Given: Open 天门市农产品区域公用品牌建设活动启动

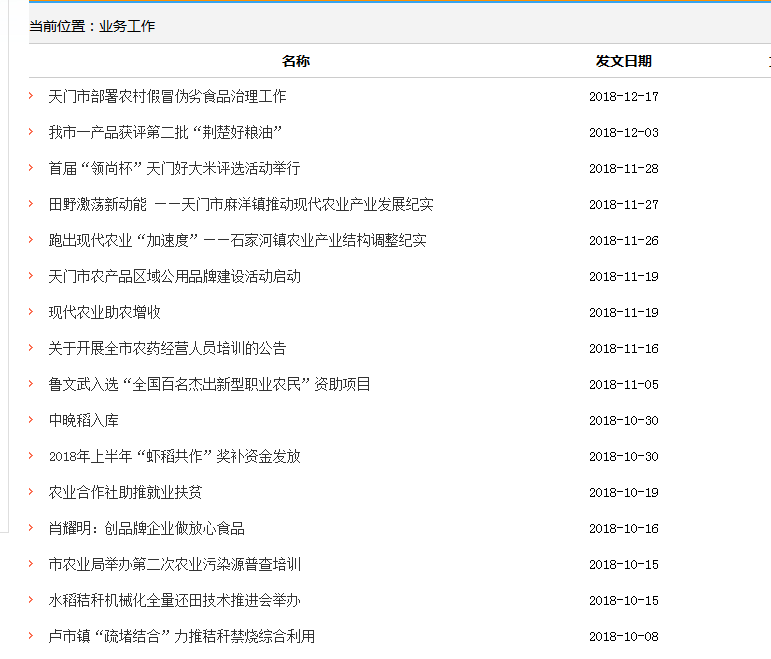Looking at the screenshot, I should click(x=174, y=276).
